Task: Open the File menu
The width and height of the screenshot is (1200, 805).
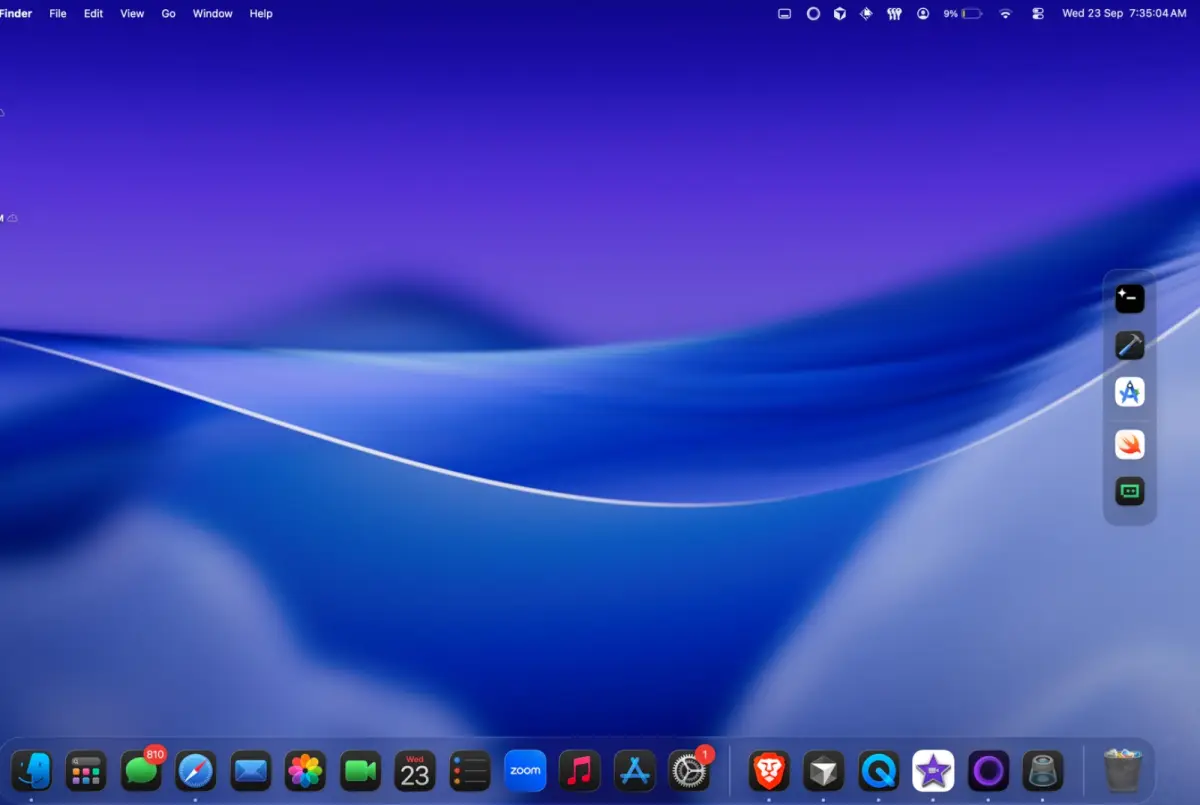Action: click(x=58, y=14)
